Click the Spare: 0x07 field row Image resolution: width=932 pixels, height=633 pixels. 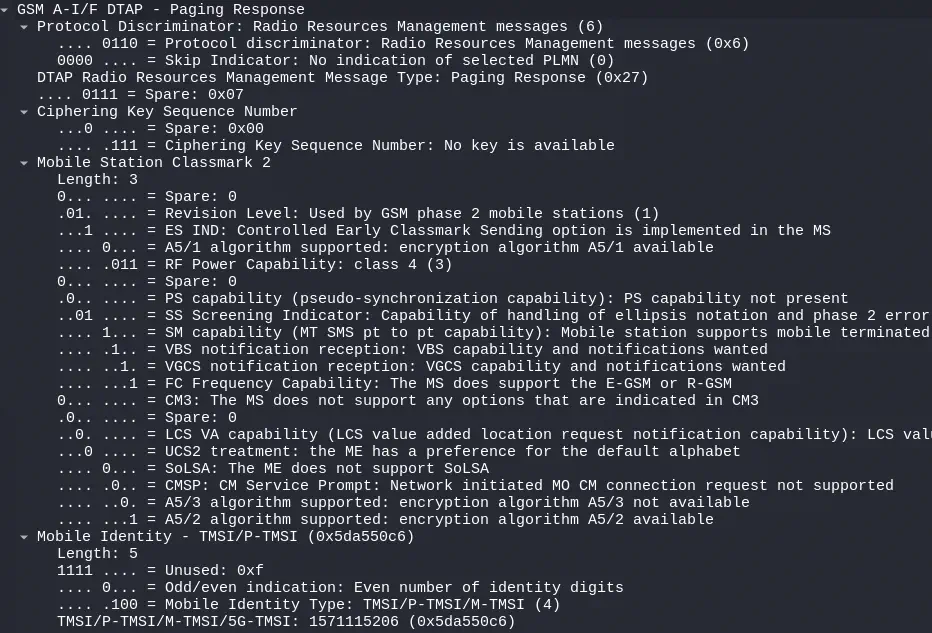(x=150, y=94)
